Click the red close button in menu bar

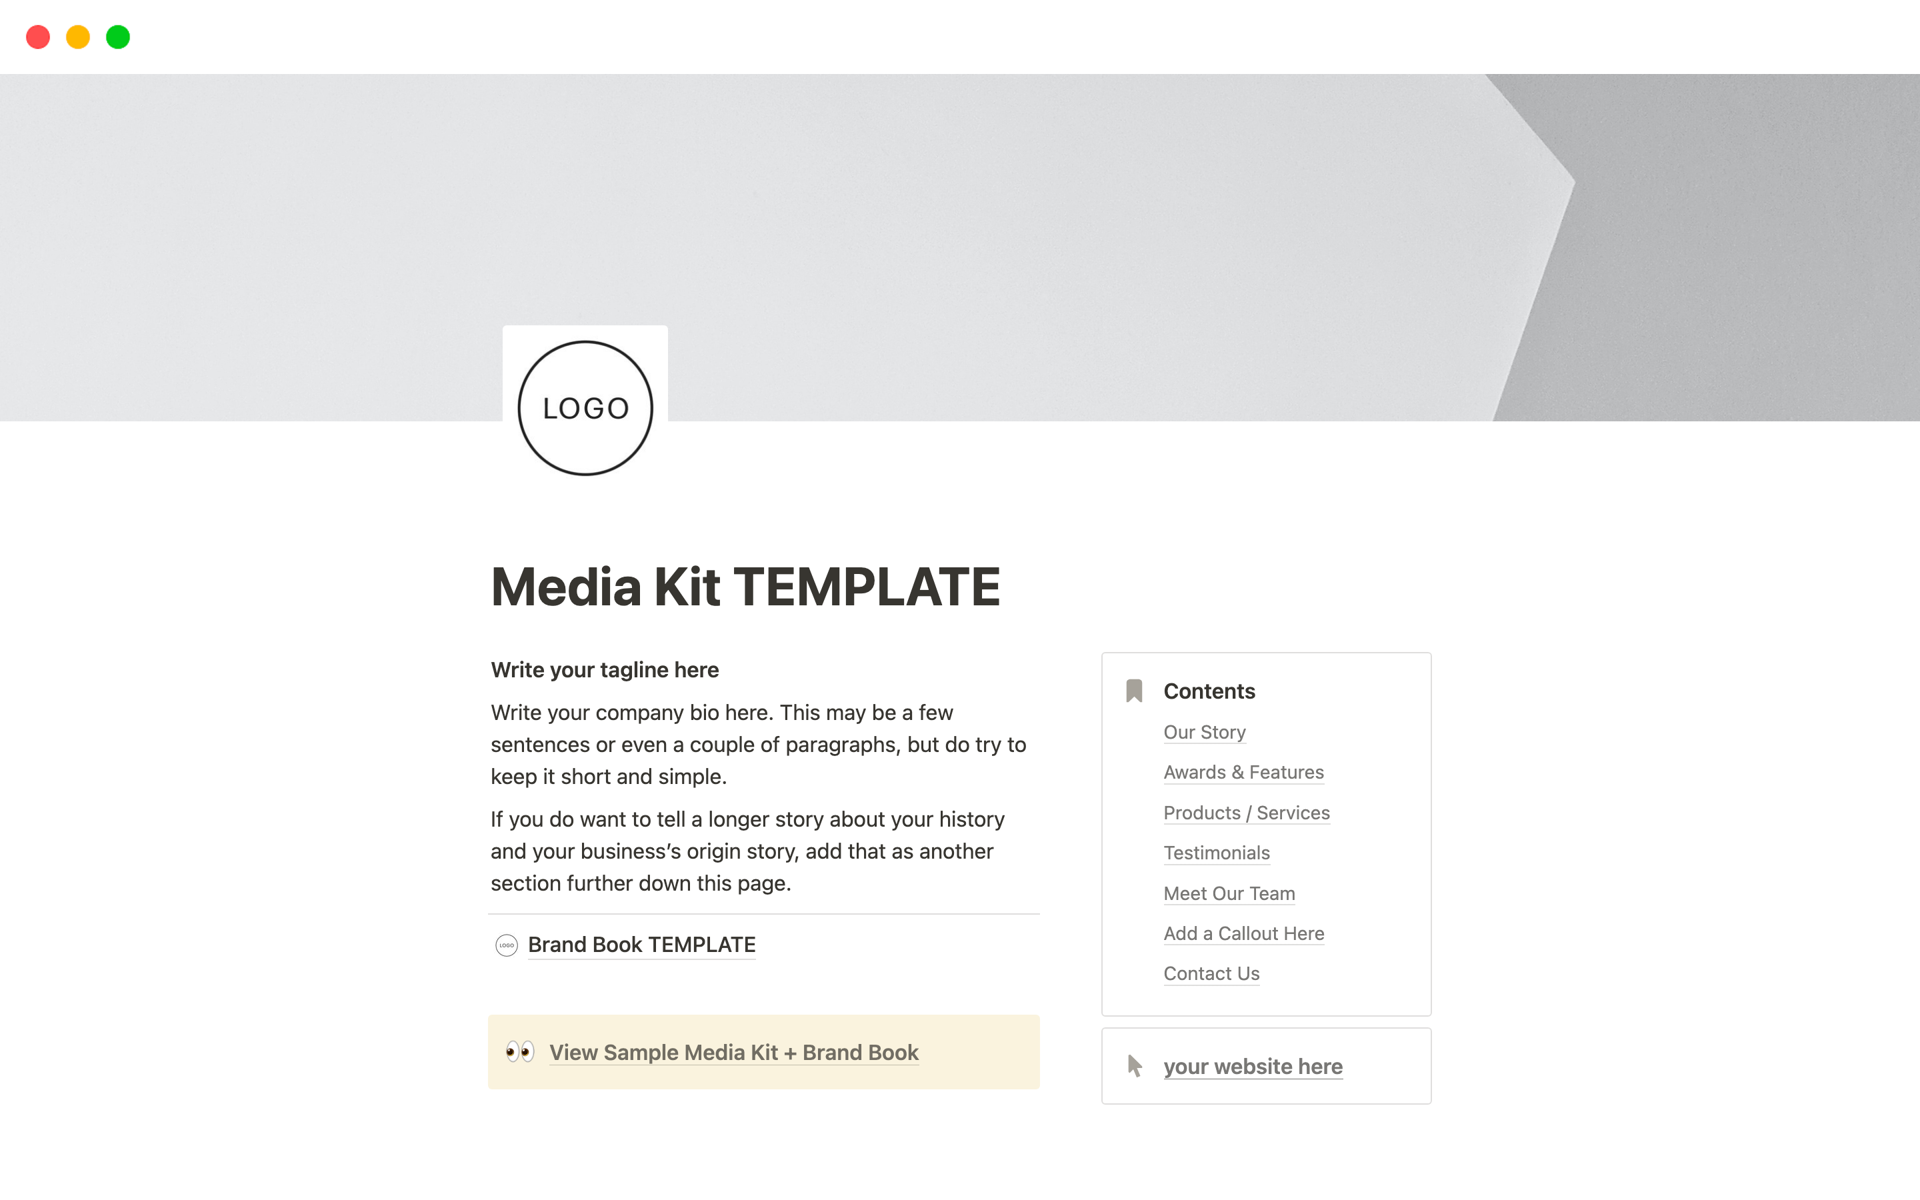click(x=37, y=35)
